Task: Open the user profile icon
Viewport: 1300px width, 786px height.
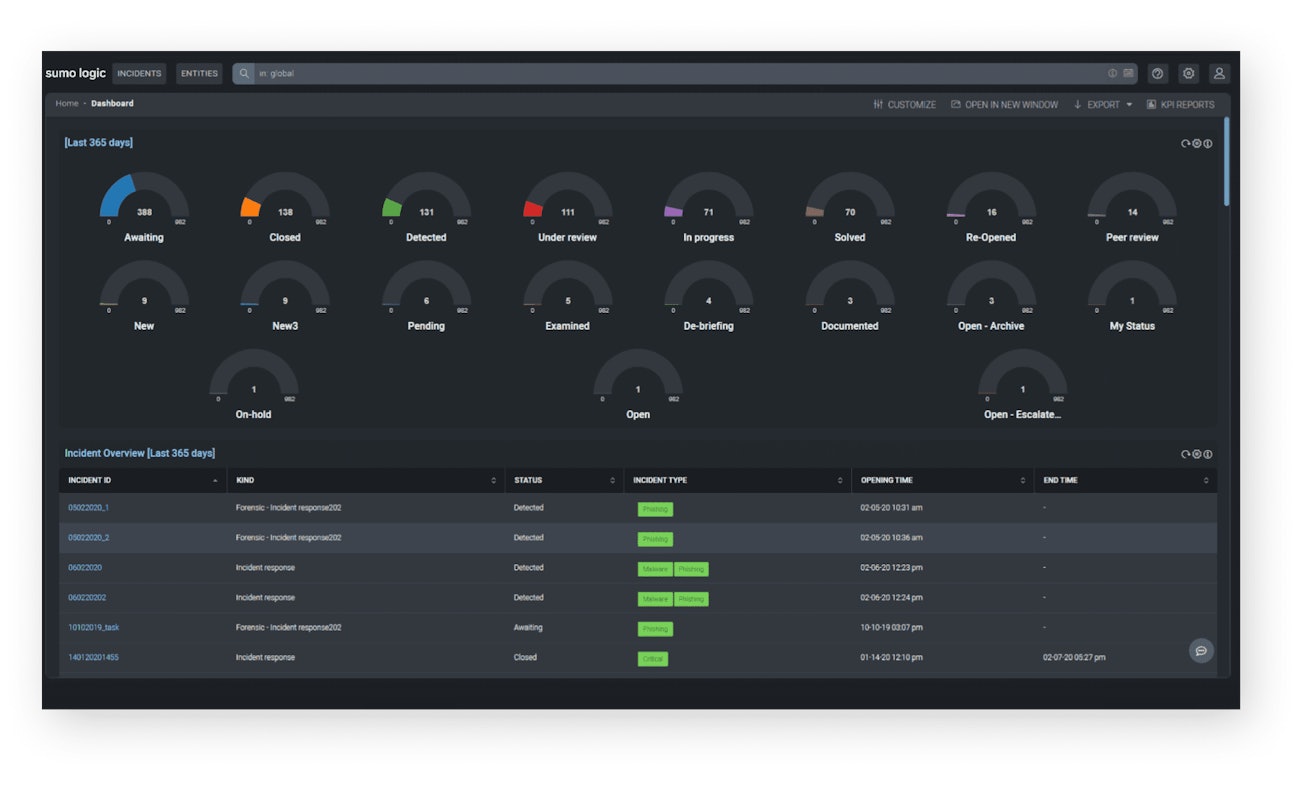Action: (x=1218, y=74)
